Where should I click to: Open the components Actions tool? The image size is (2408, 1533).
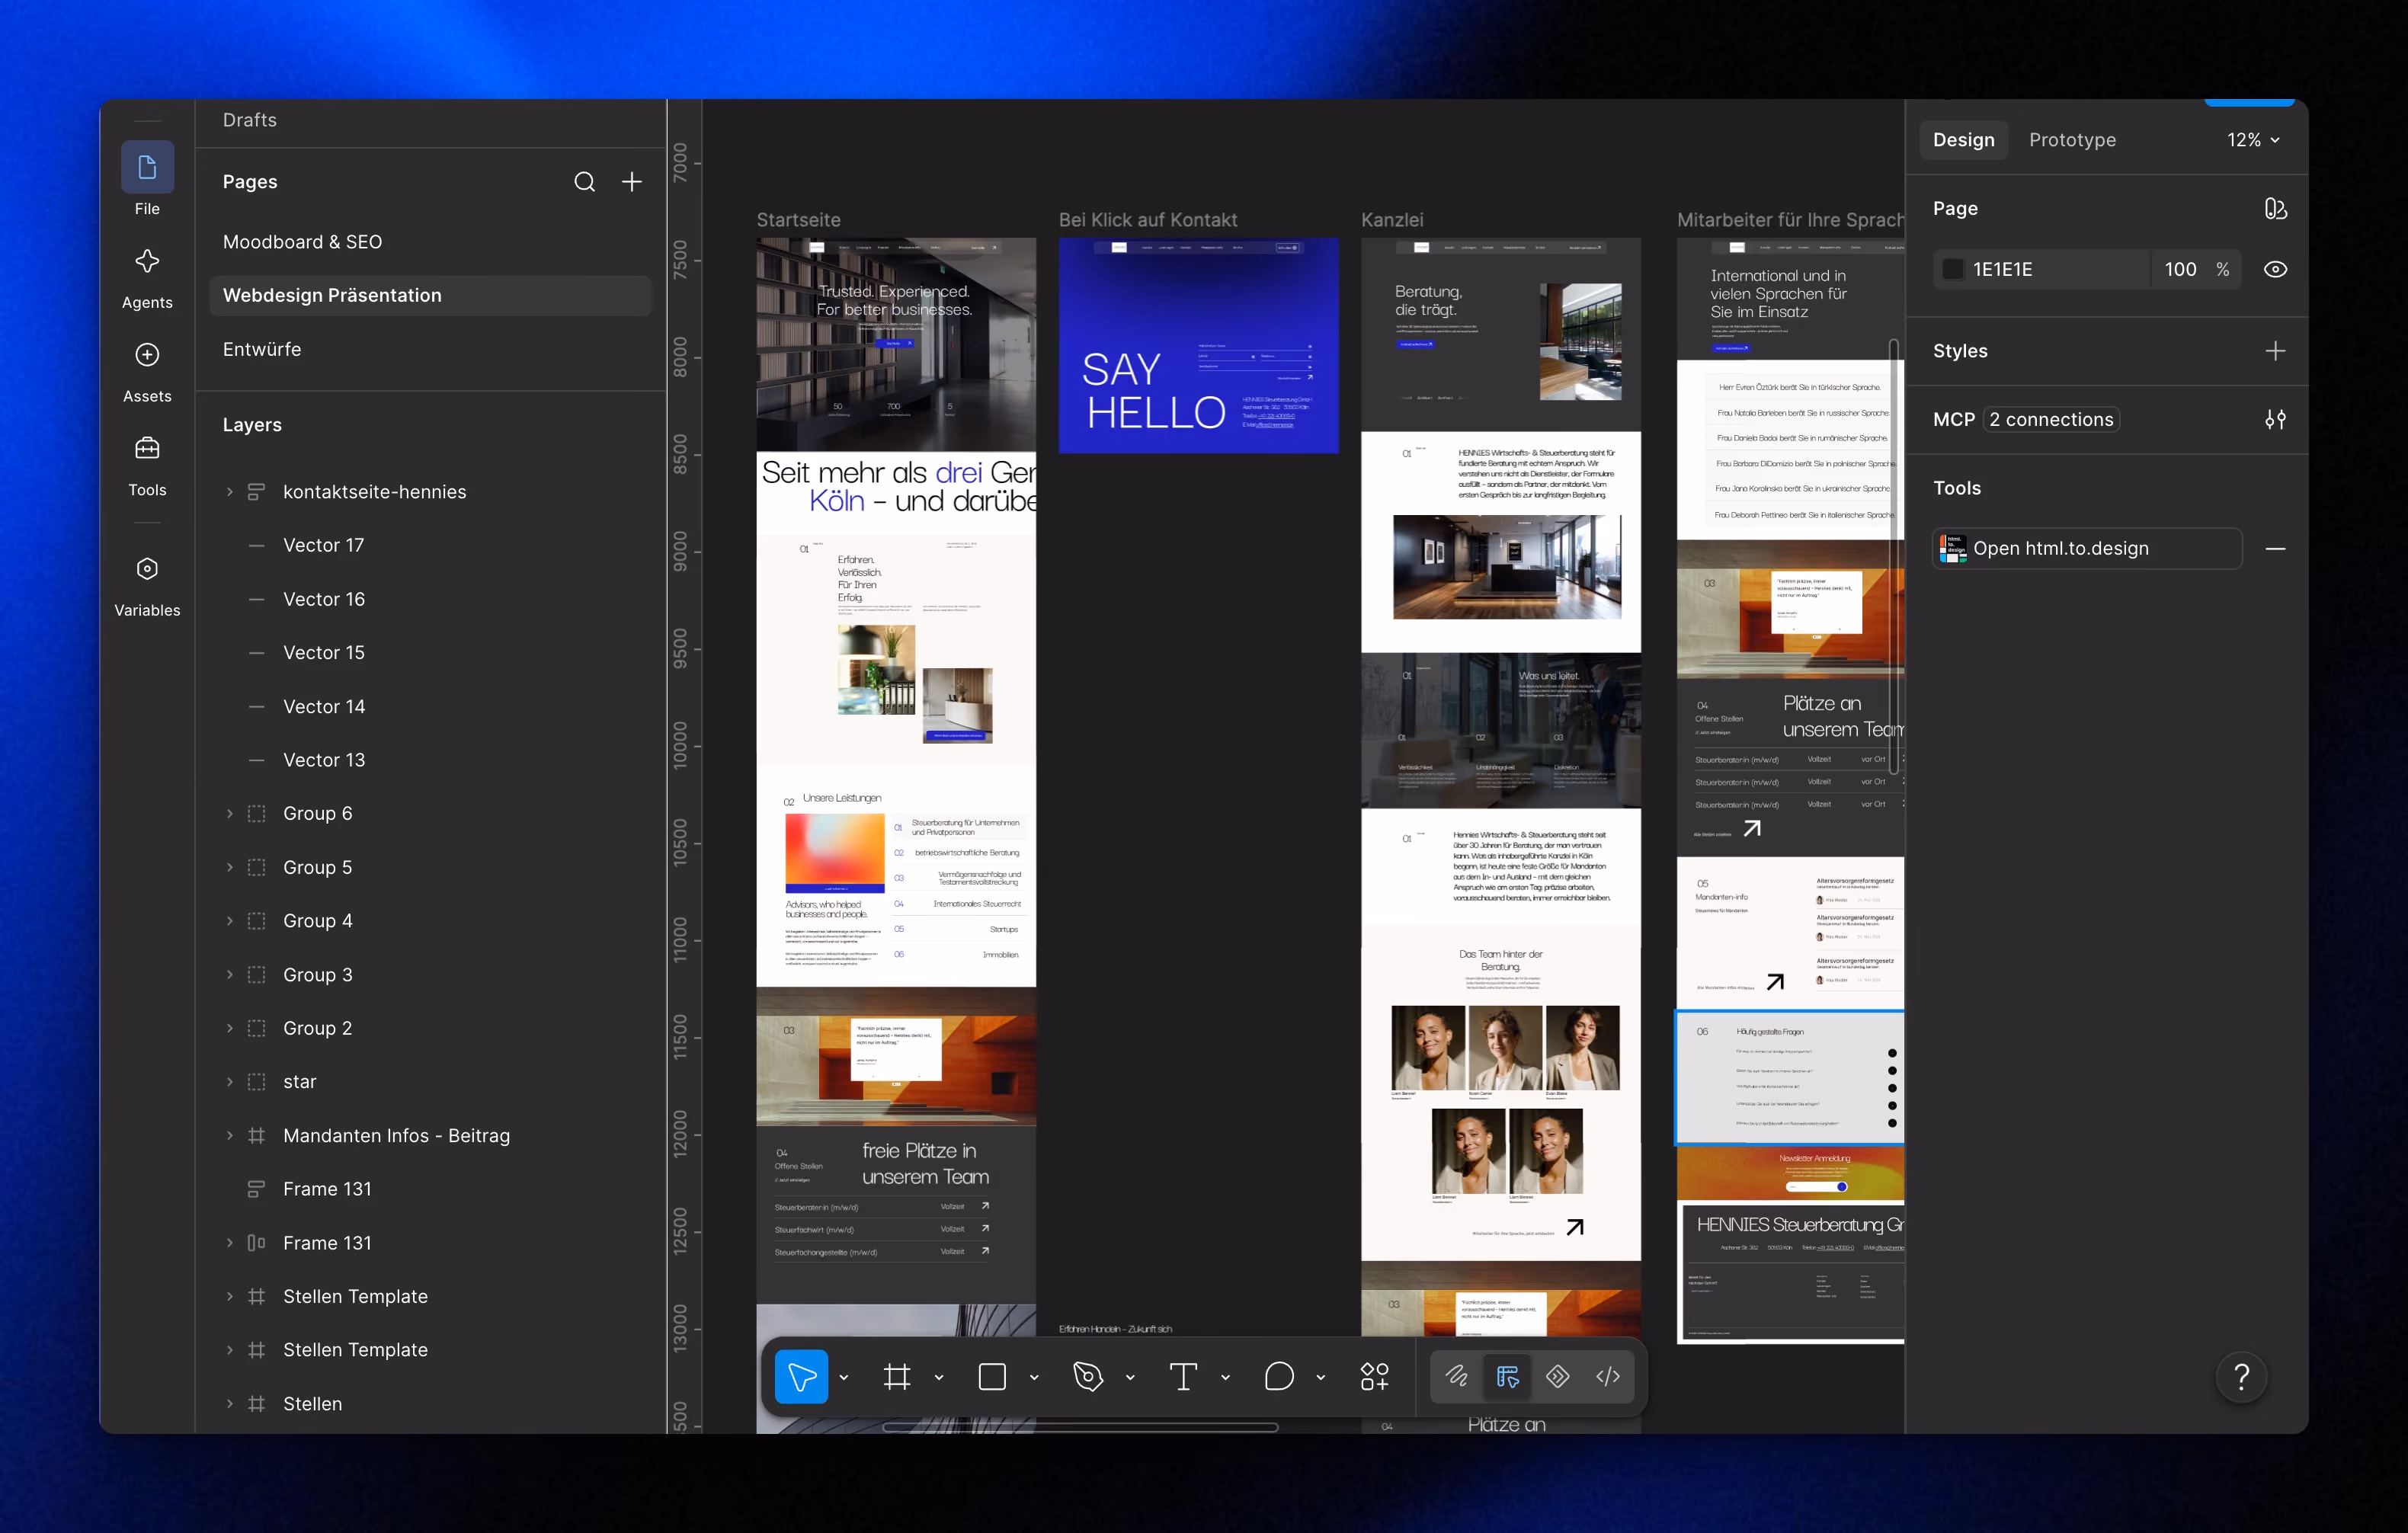click(x=1375, y=1377)
